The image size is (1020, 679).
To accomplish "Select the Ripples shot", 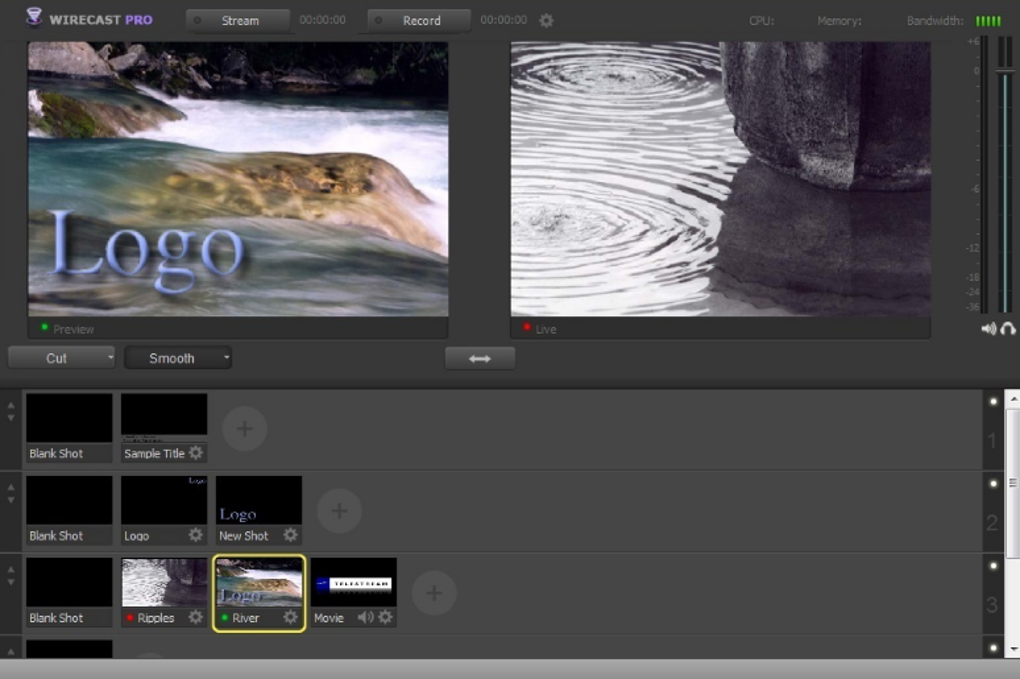I will [164, 592].
